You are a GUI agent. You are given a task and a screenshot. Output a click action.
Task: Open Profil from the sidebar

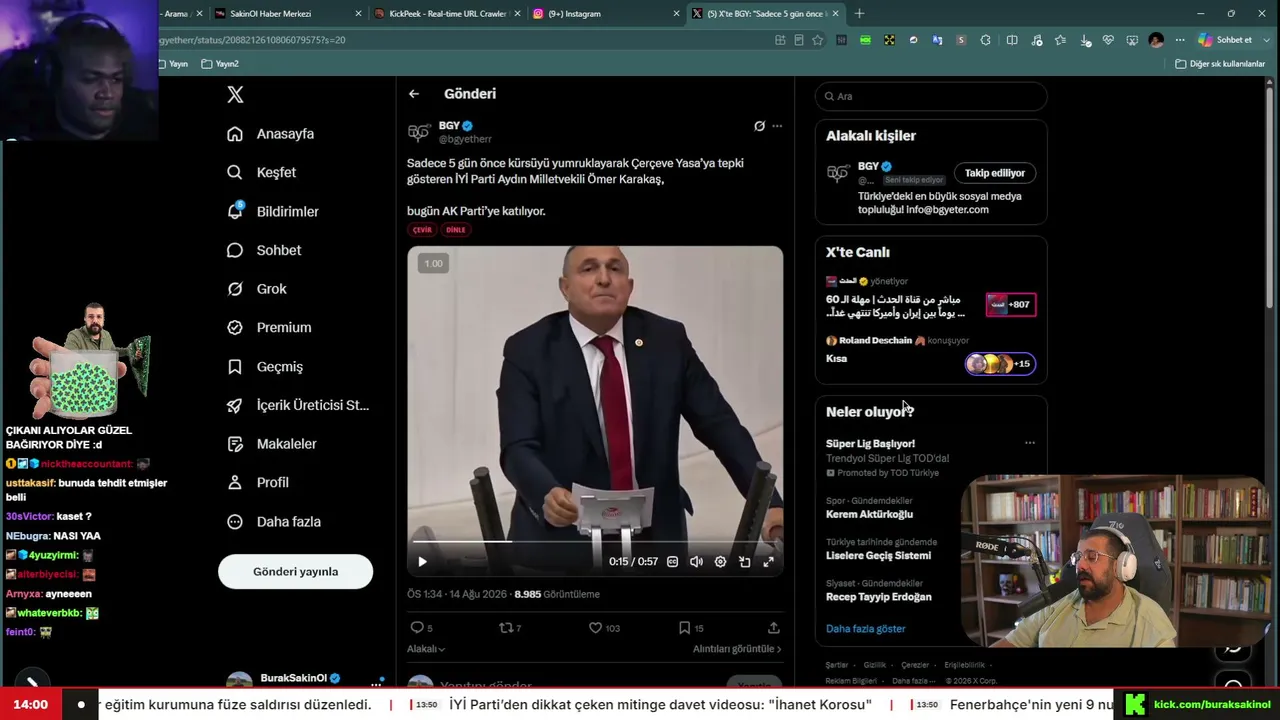[257, 482]
